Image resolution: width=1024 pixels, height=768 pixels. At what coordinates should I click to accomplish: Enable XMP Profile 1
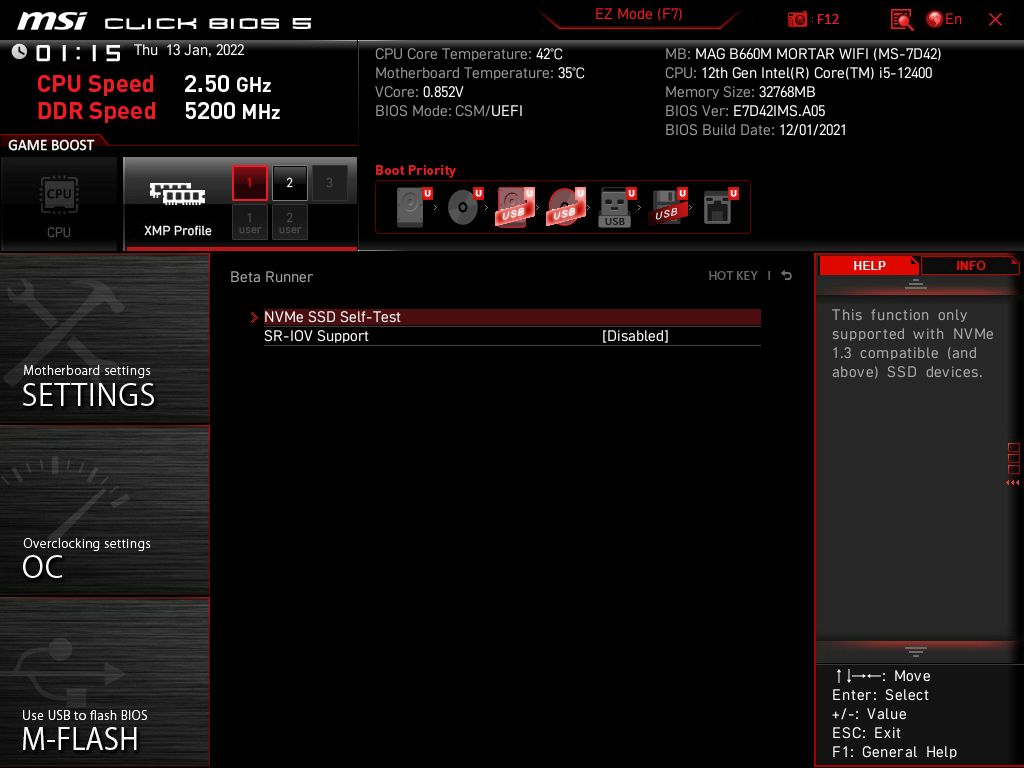point(250,183)
